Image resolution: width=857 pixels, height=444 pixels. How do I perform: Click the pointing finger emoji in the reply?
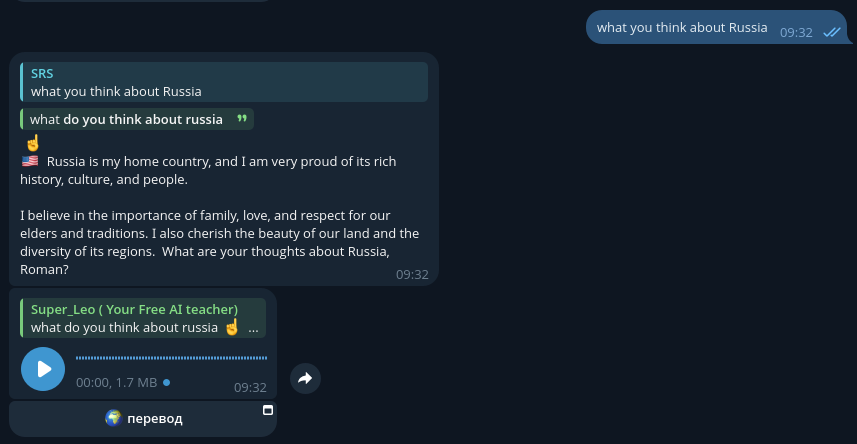tap(32, 142)
